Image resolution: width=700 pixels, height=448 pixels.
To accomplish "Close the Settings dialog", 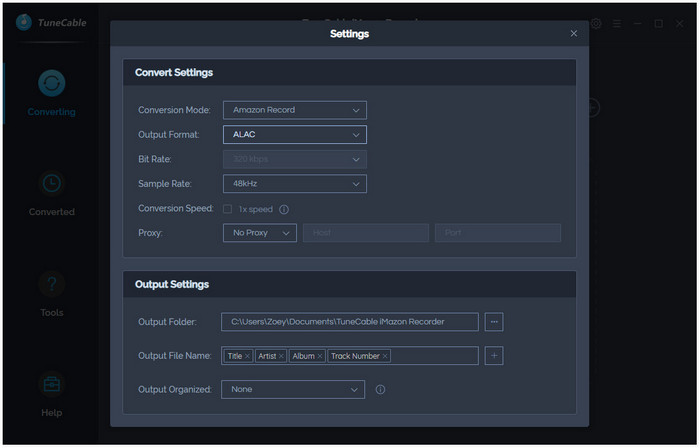I will coord(574,33).
